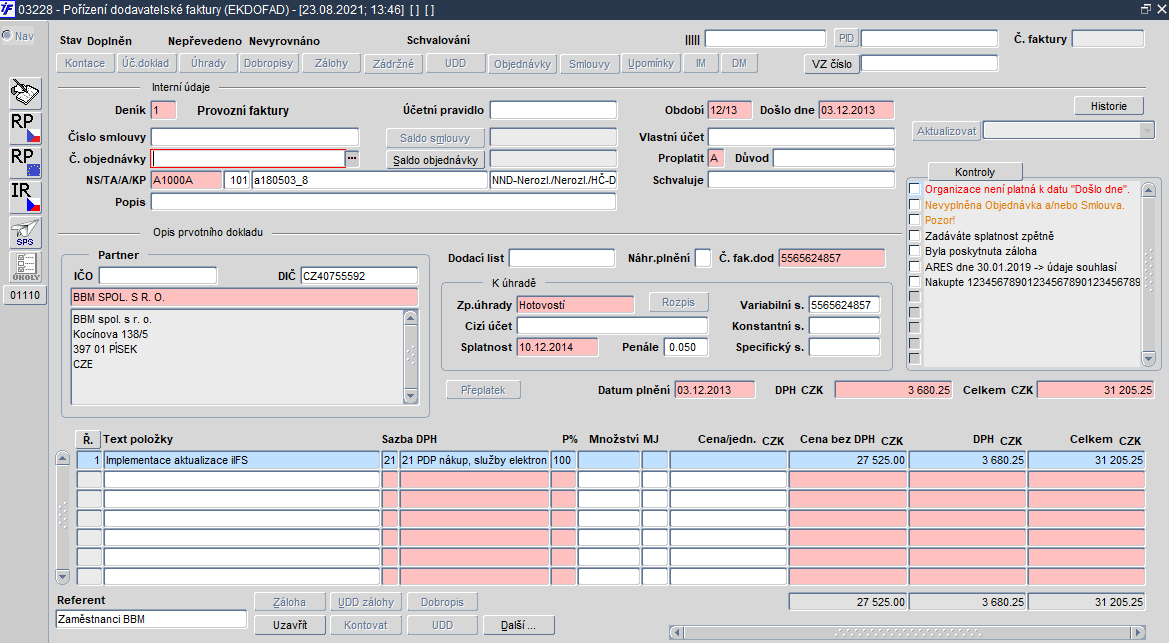
Task: Click the barcode icon near PID
Action: click(x=692, y=40)
